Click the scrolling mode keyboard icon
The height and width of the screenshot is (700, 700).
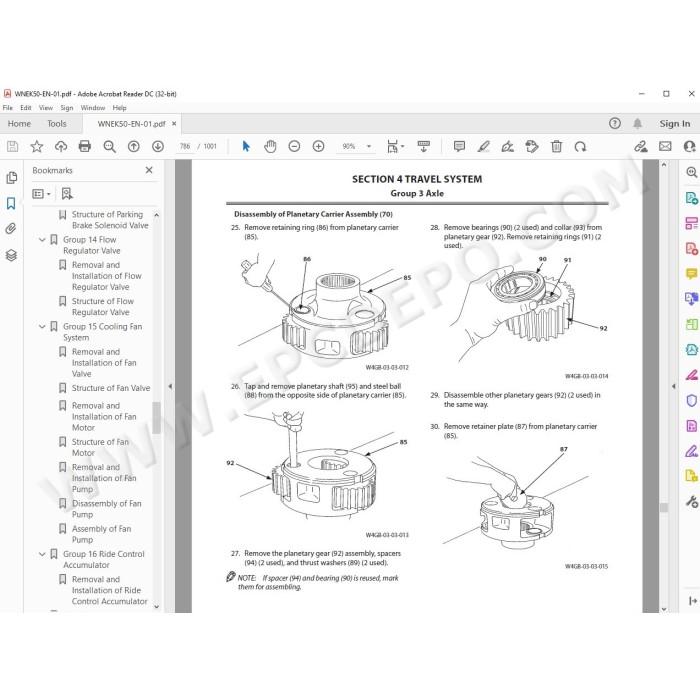point(424,146)
